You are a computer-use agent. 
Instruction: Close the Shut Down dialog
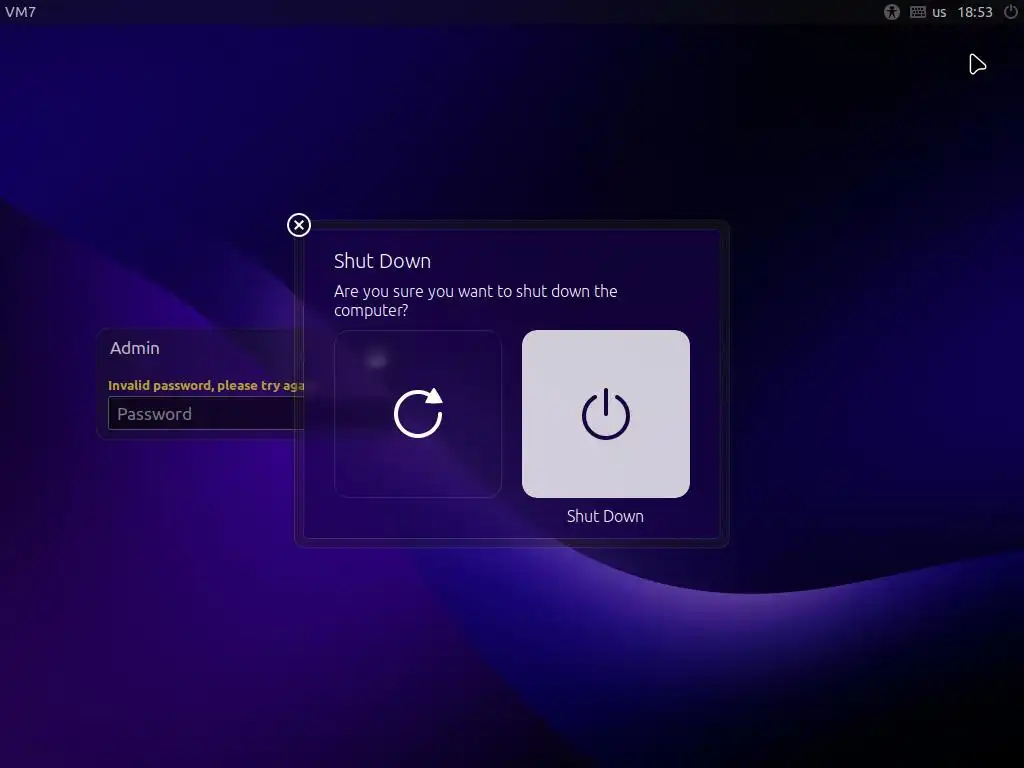pos(298,225)
